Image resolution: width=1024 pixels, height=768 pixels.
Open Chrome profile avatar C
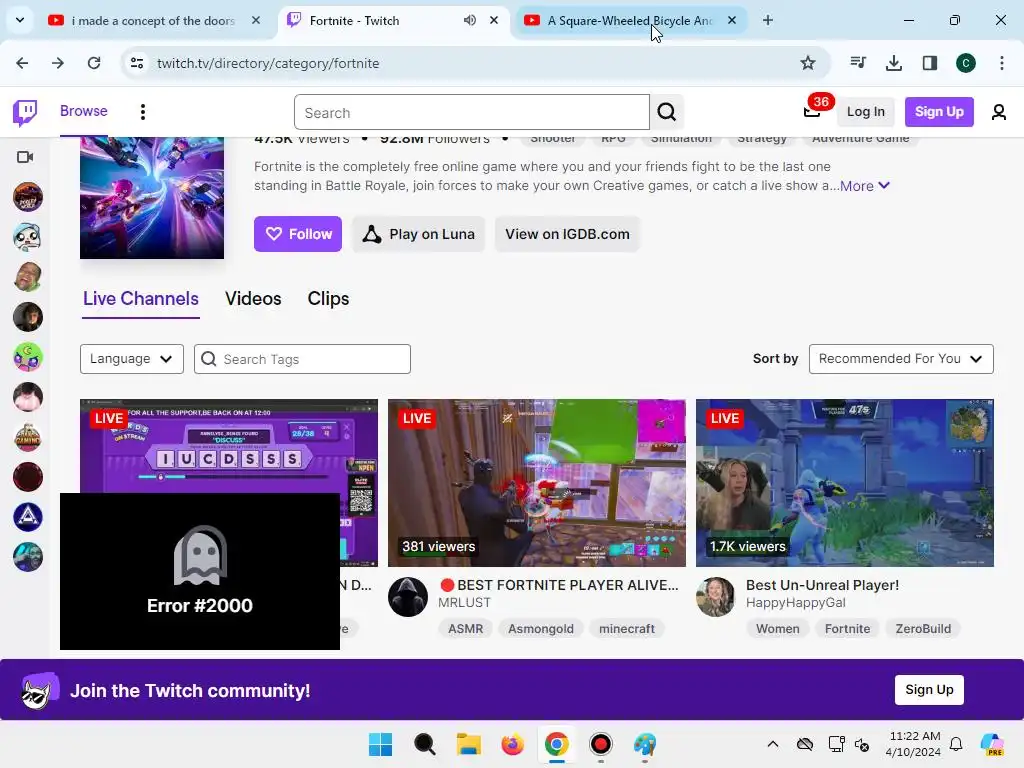click(x=966, y=63)
